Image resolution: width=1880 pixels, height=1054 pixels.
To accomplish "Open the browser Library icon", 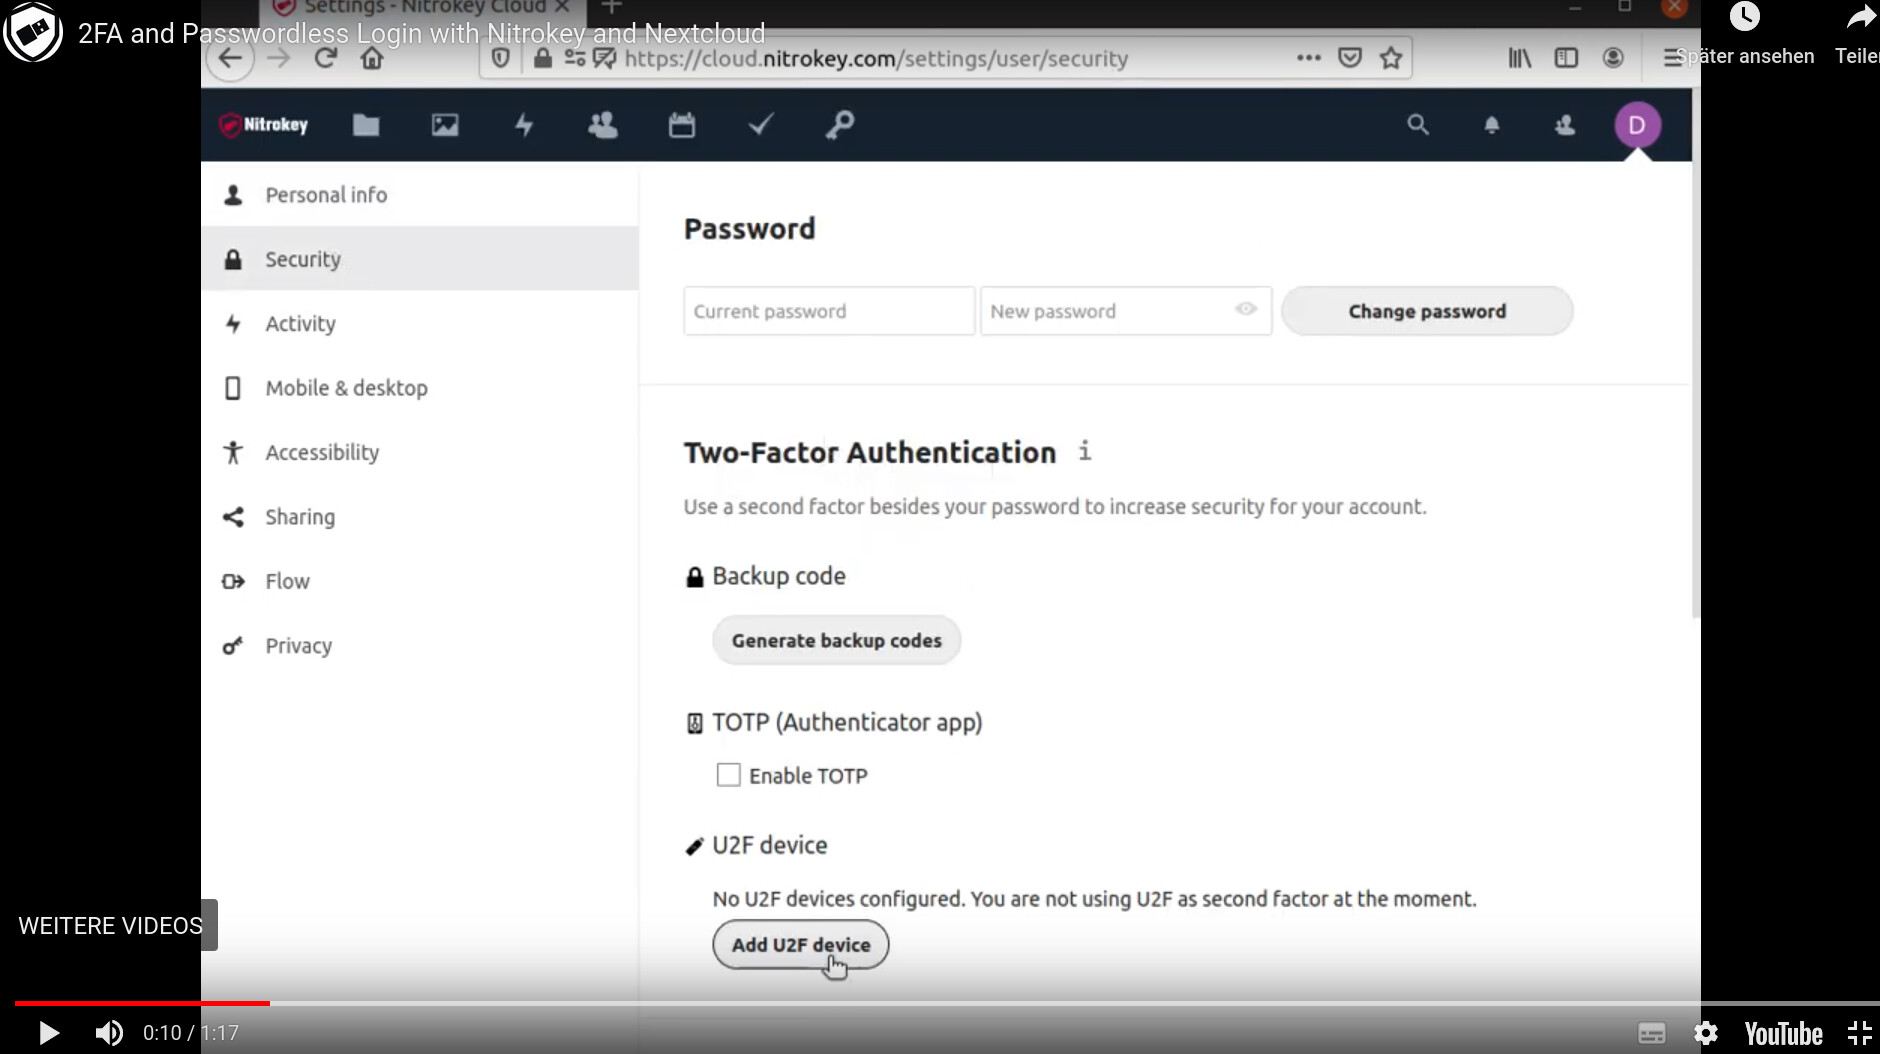I will [x=1519, y=58].
